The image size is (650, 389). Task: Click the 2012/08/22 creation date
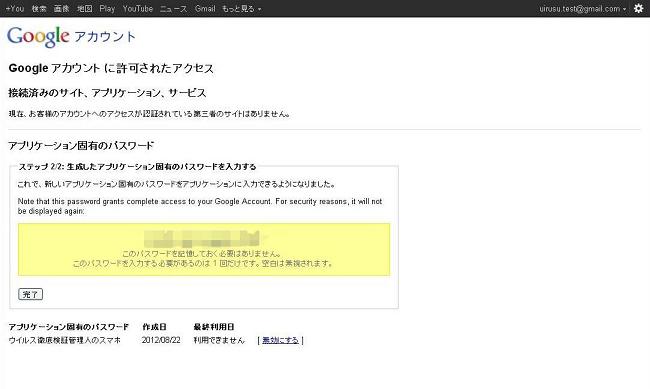161,340
